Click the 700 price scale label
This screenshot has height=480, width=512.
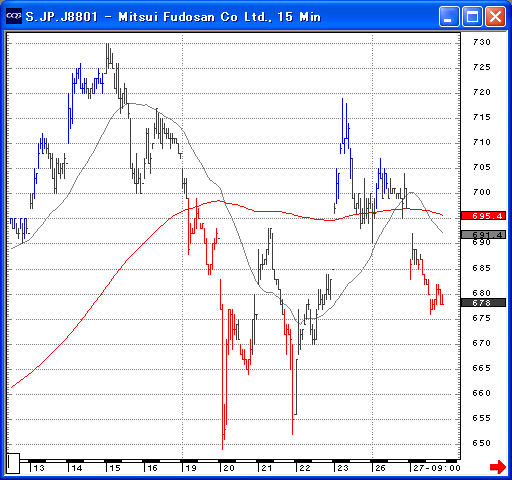[482, 192]
